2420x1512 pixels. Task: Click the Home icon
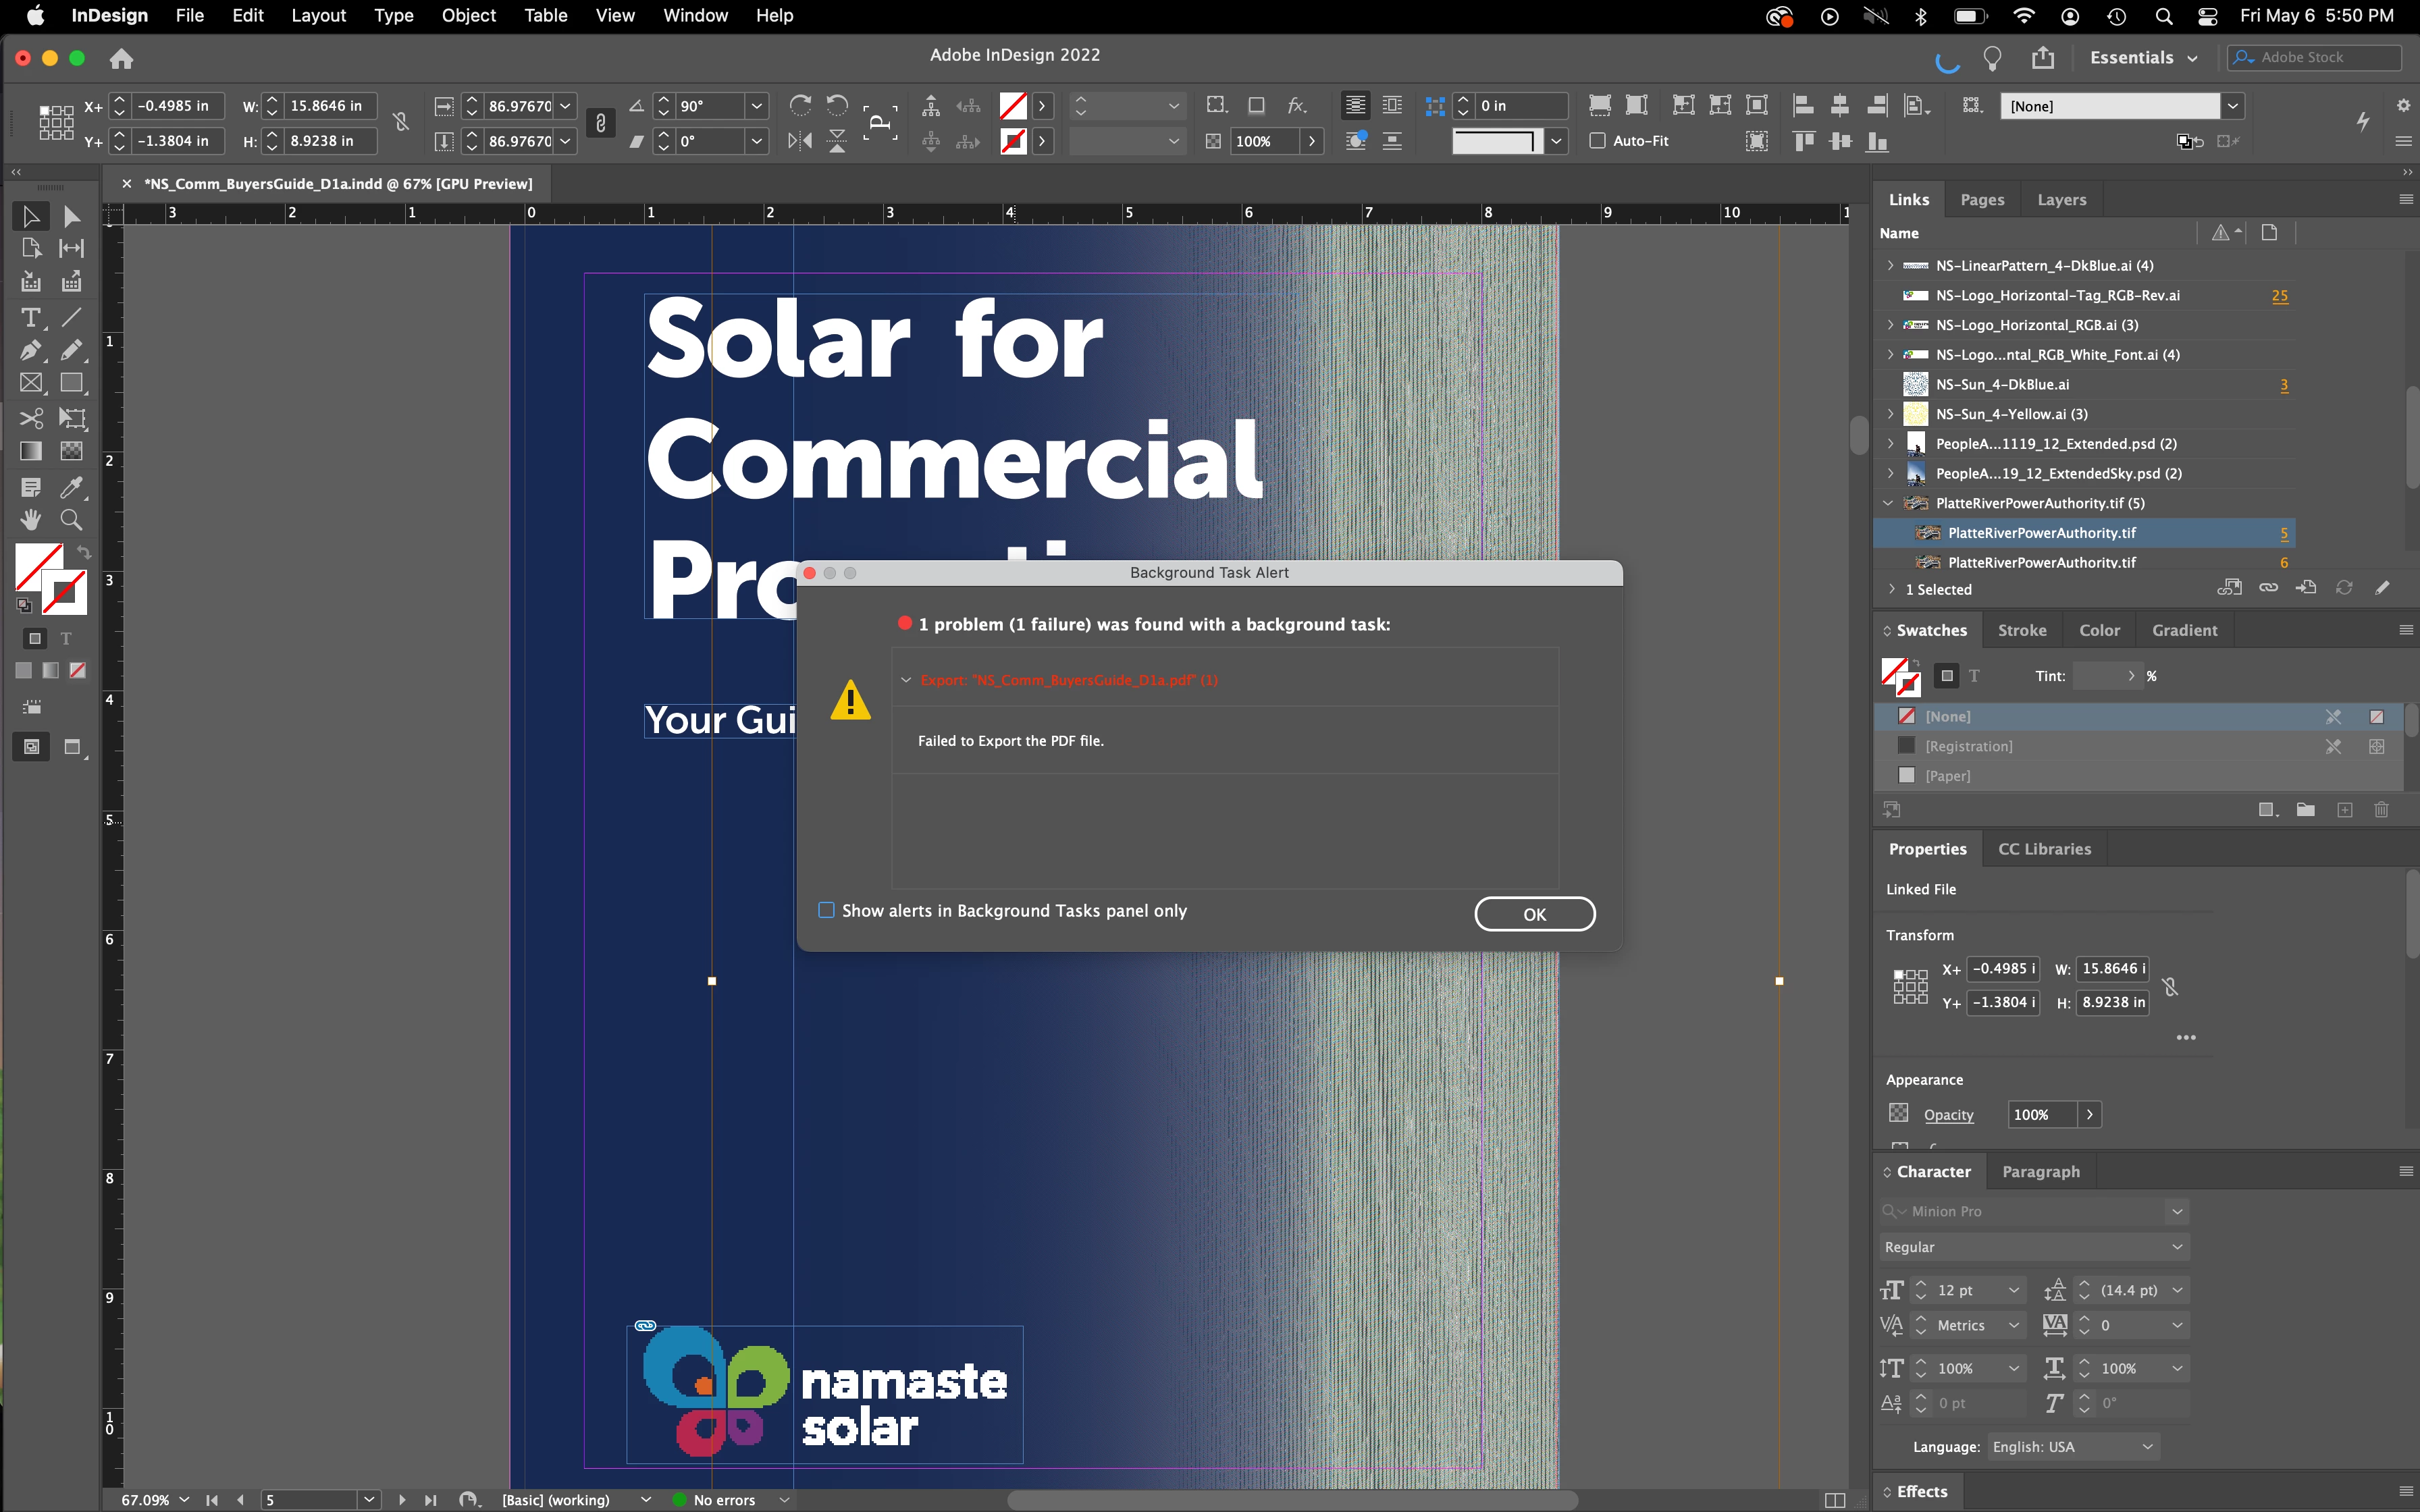[121, 58]
